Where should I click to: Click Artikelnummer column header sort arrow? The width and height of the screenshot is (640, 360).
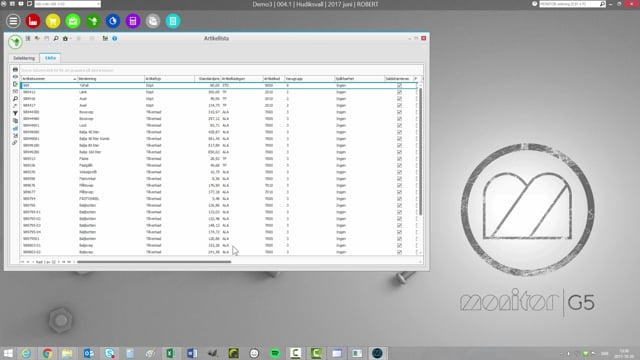click(75, 79)
